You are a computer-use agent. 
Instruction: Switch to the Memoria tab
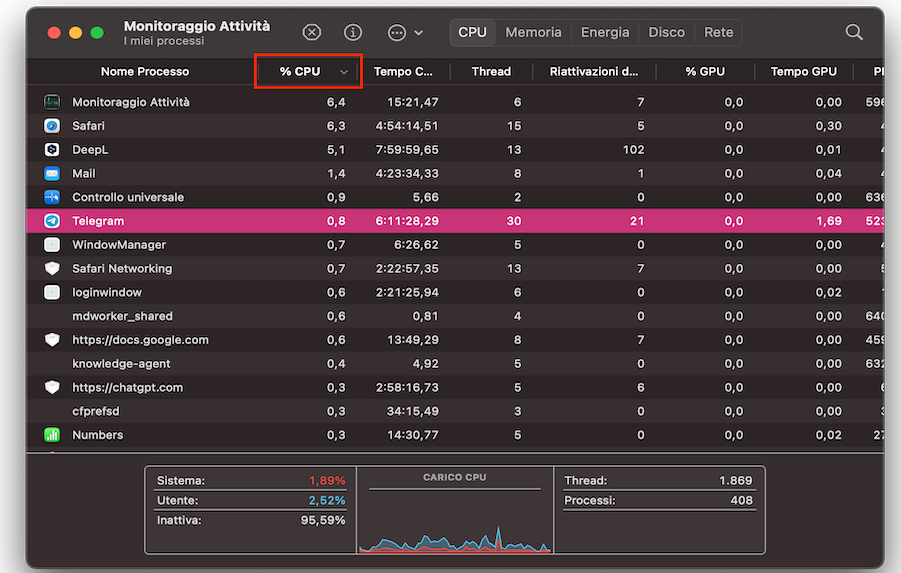tap(533, 32)
